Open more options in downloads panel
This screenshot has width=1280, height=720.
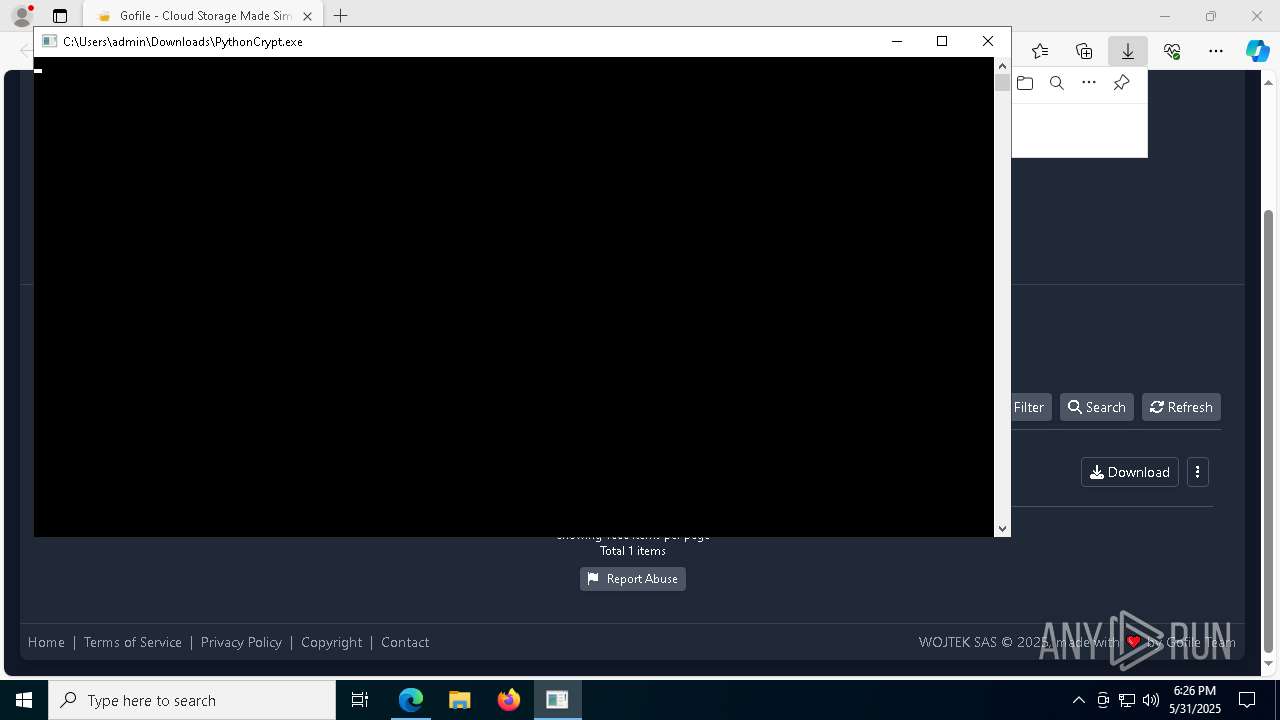(x=1089, y=83)
